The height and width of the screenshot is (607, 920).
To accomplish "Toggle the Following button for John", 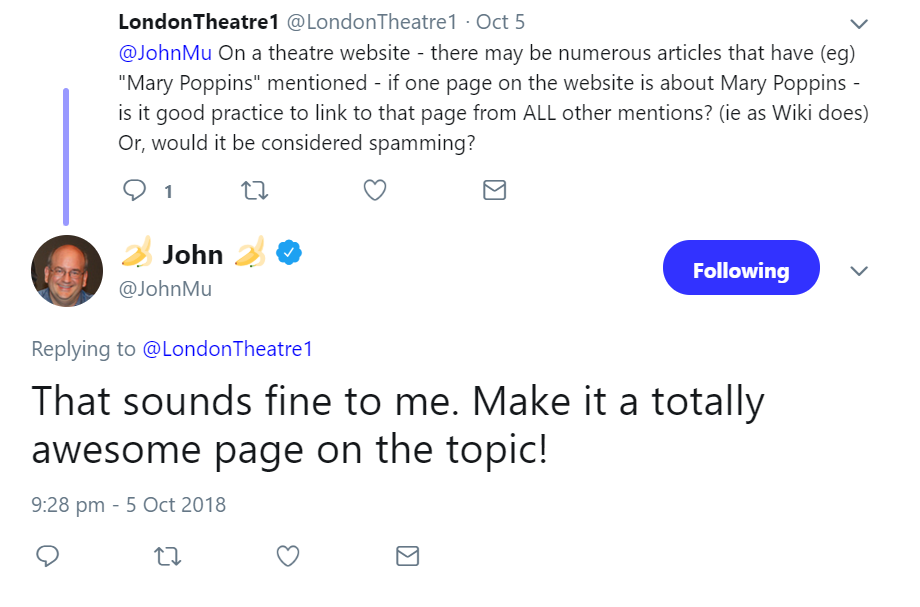I will pos(740,270).
